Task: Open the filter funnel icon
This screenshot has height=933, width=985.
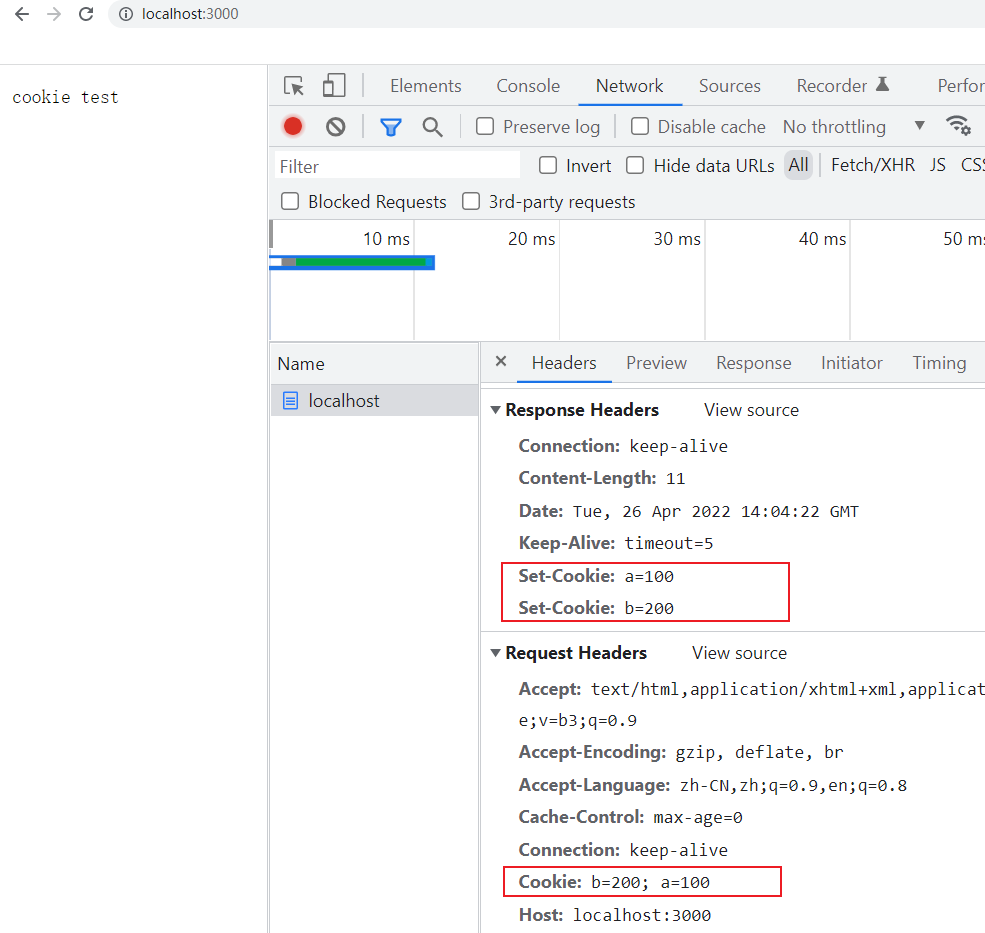Action: 390,126
